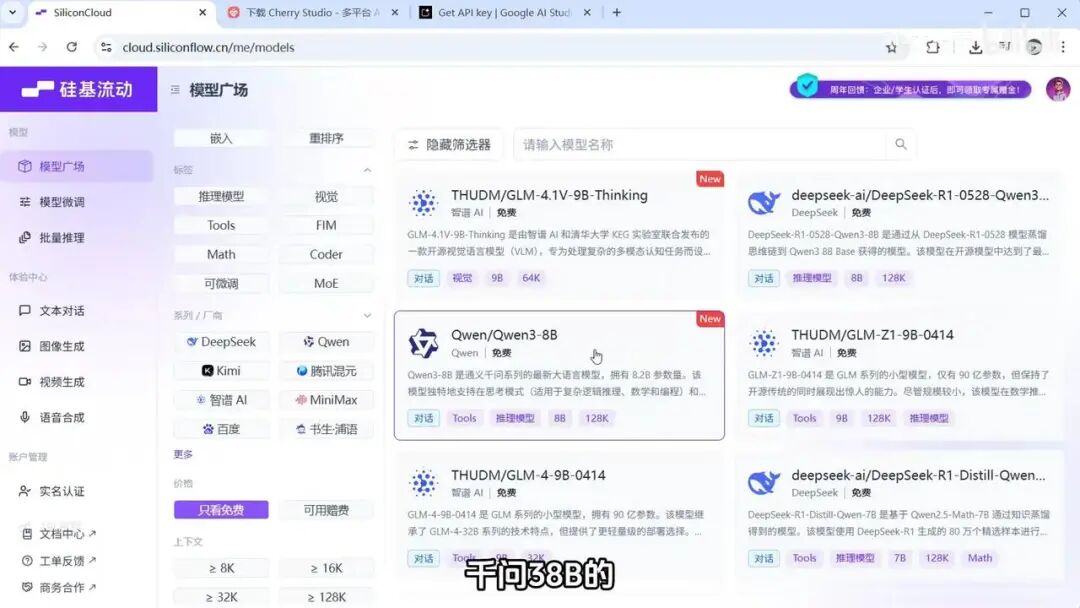Open the browser extensions icon
Image resolution: width=1080 pixels, height=608 pixels.
pyautogui.click(x=933, y=47)
